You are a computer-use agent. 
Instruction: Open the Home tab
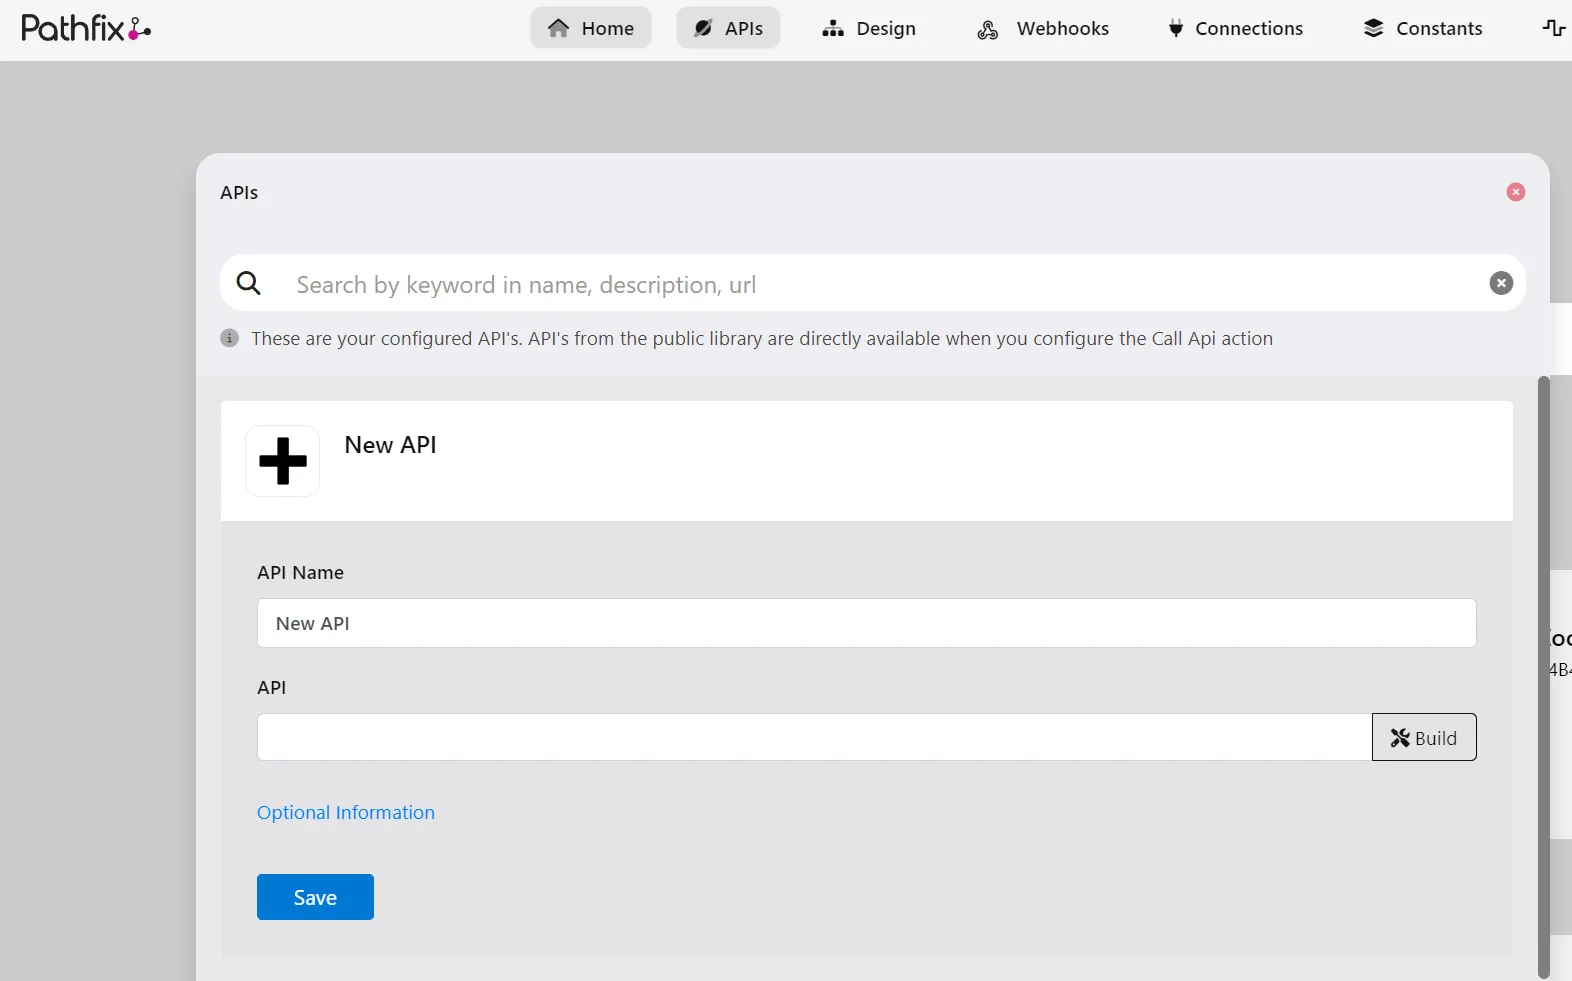[591, 28]
